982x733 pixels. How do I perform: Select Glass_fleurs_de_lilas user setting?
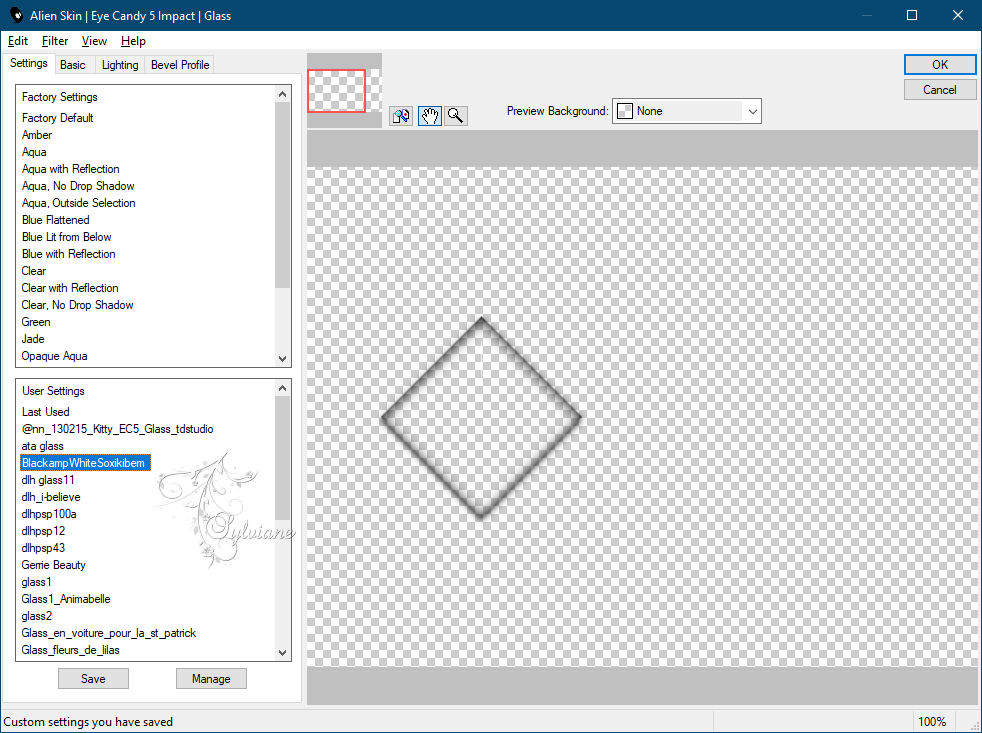click(70, 648)
